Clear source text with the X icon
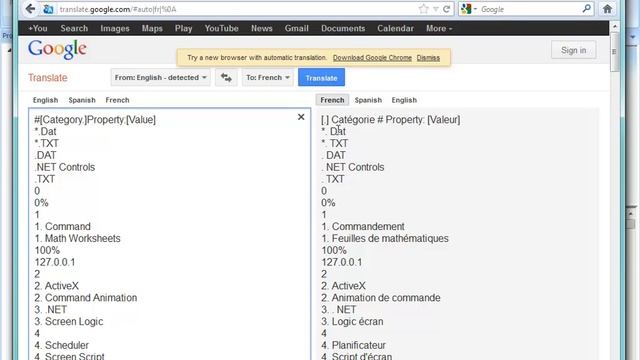 [301, 117]
